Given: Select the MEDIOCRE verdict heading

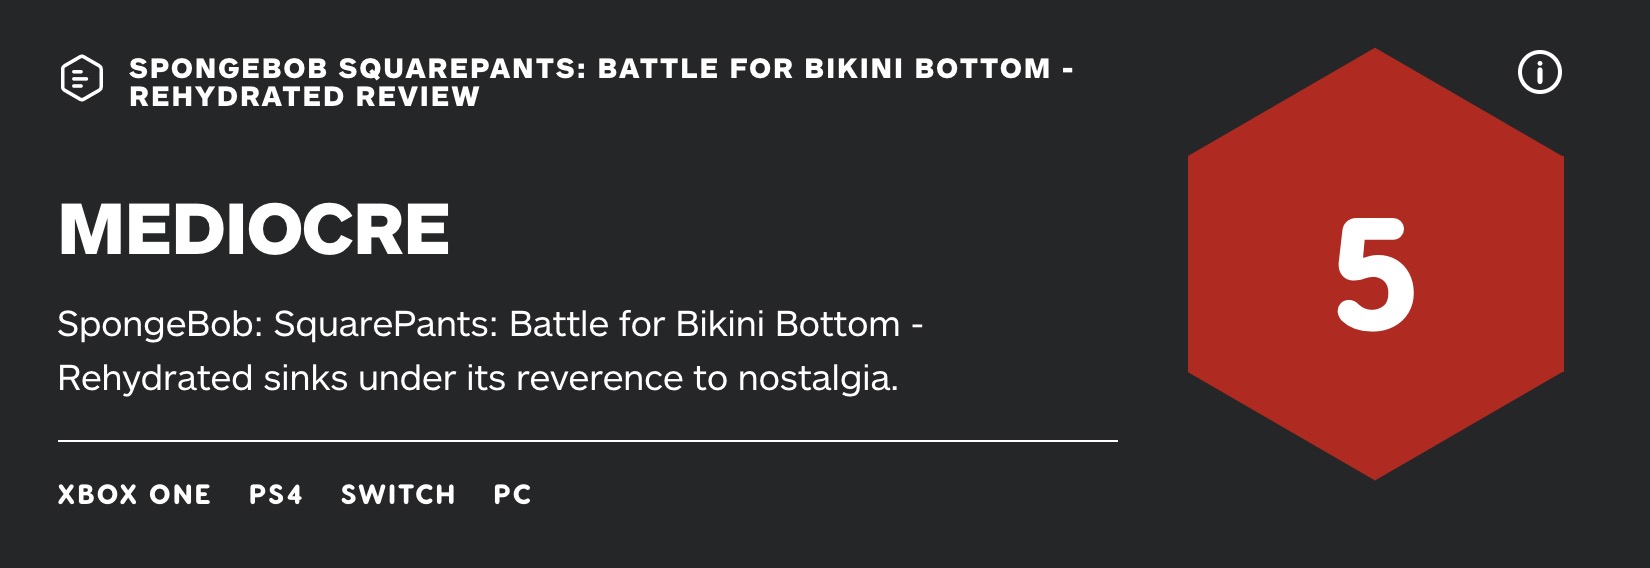Looking at the screenshot, I should click(254, 230).
